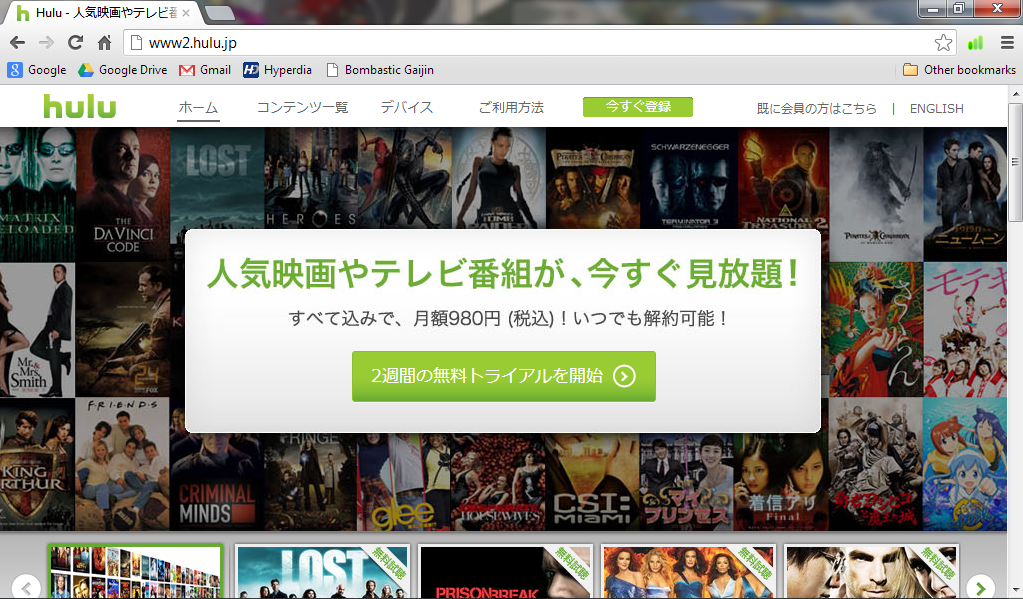Click the browser back arrow

[18, 43]
